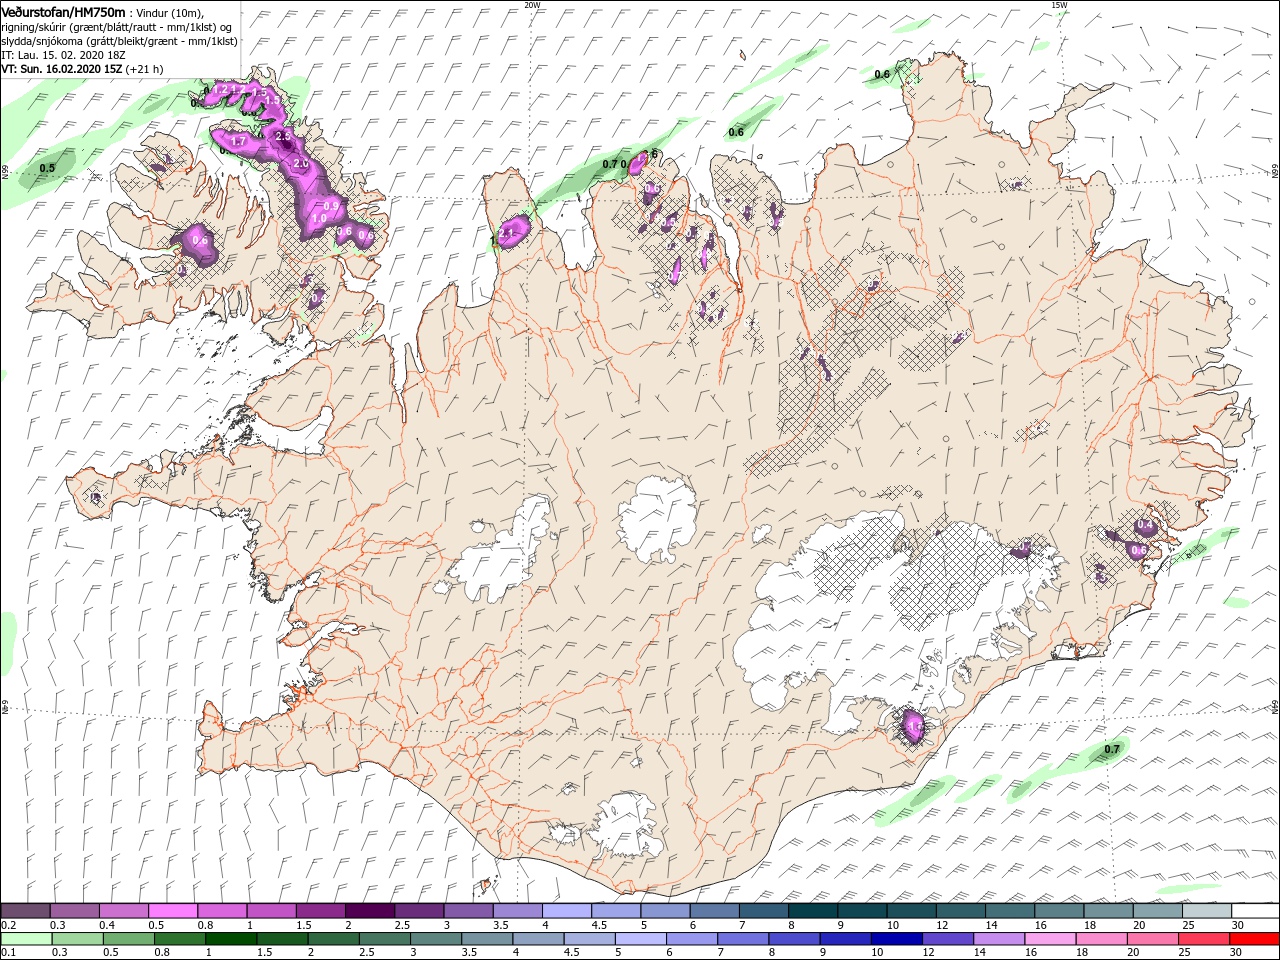Viewport: 1280px width, 960px height.
Task: Choose the light lavender upper swatch labeled 4
Action: click(566, 911)
